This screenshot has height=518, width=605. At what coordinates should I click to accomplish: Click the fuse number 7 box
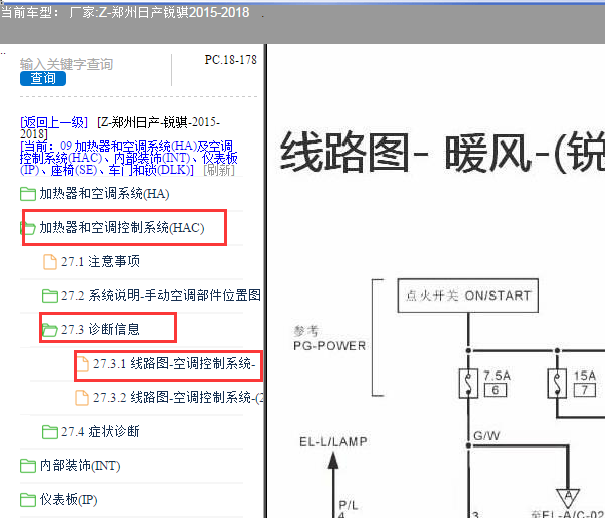click(585, 390)
